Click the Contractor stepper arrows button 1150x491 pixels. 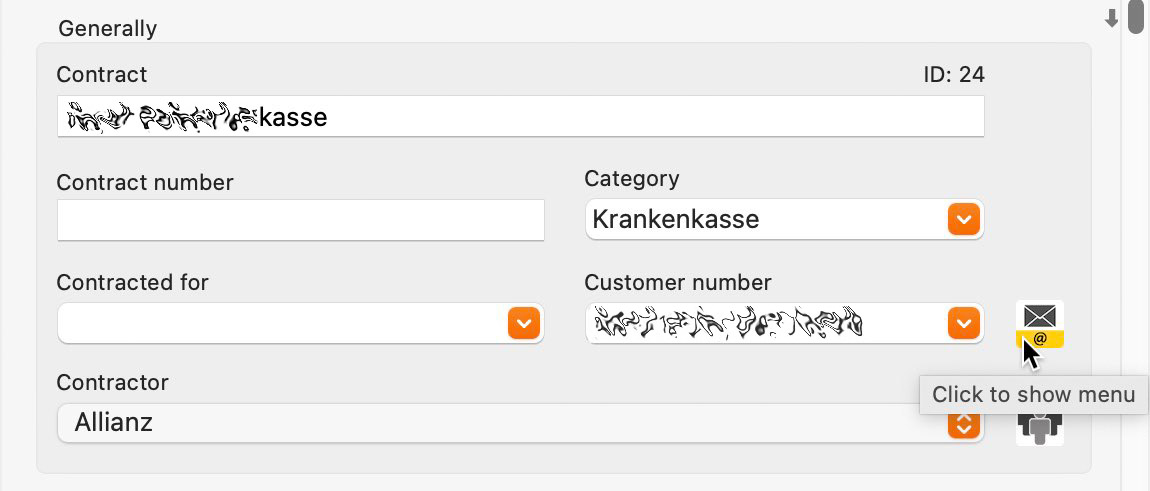[x=964, y=424]
